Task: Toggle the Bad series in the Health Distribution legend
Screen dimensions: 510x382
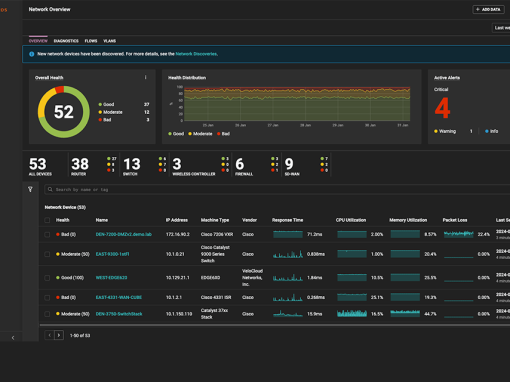Action: (223, 134)
